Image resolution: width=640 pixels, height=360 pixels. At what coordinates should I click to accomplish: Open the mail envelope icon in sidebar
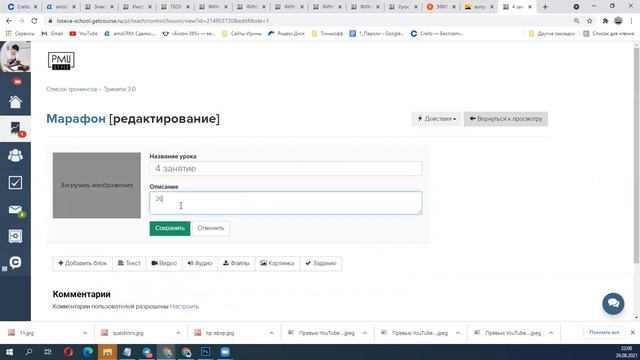[15, 210]
